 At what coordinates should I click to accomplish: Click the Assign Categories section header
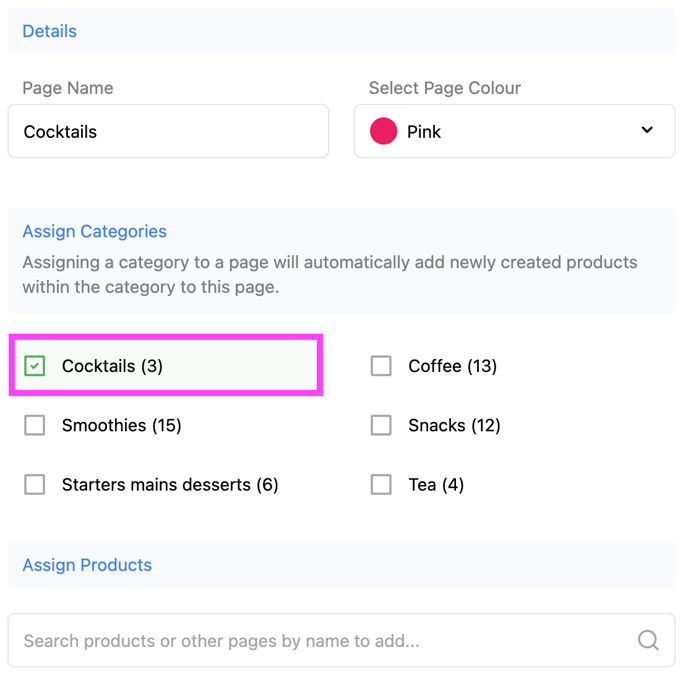[94, 231]
